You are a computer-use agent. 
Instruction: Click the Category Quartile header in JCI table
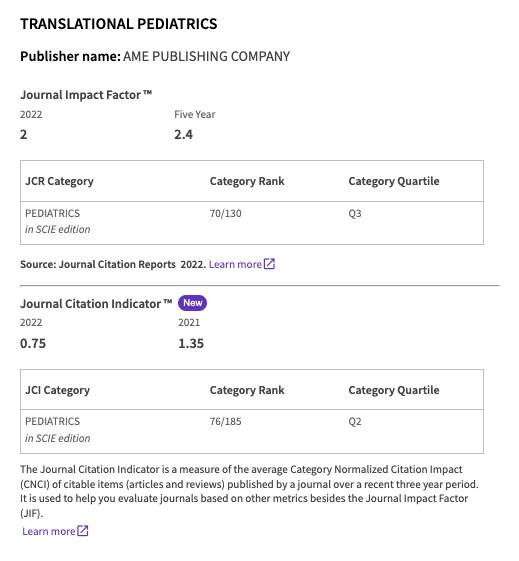394,390
